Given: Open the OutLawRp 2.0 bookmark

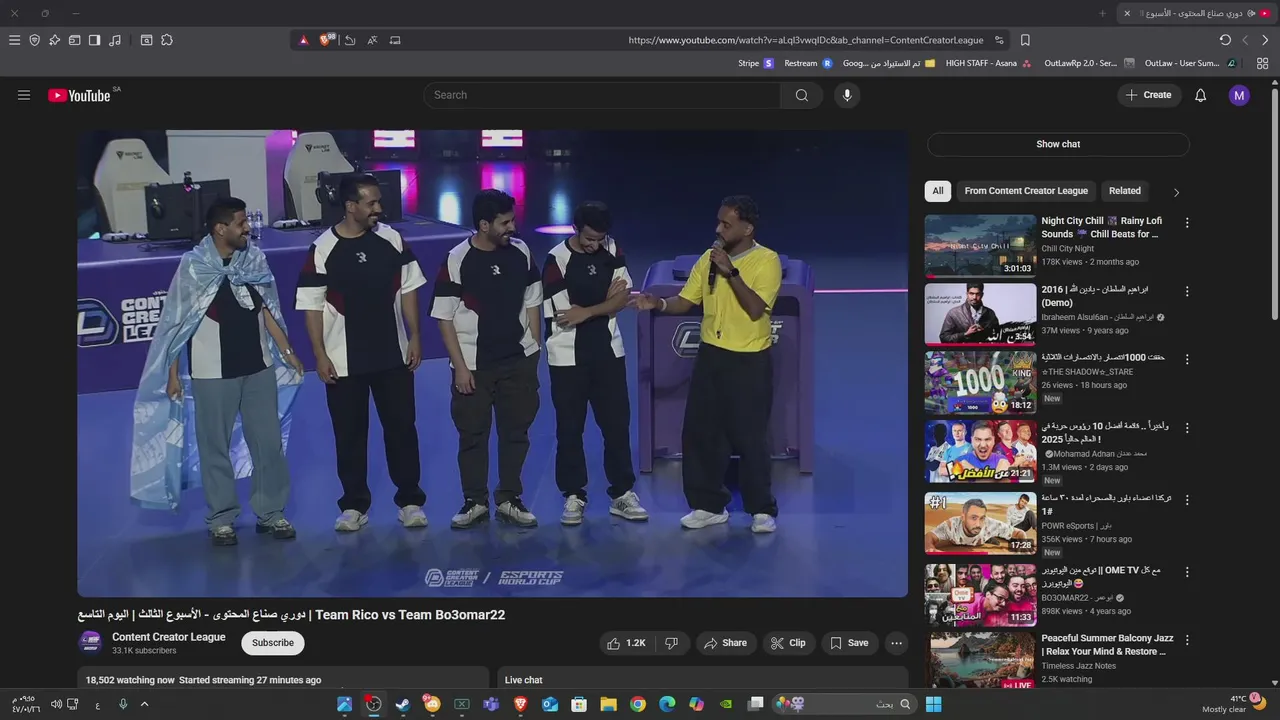Looking at the screenshot, I should (x=1088, y=63).
